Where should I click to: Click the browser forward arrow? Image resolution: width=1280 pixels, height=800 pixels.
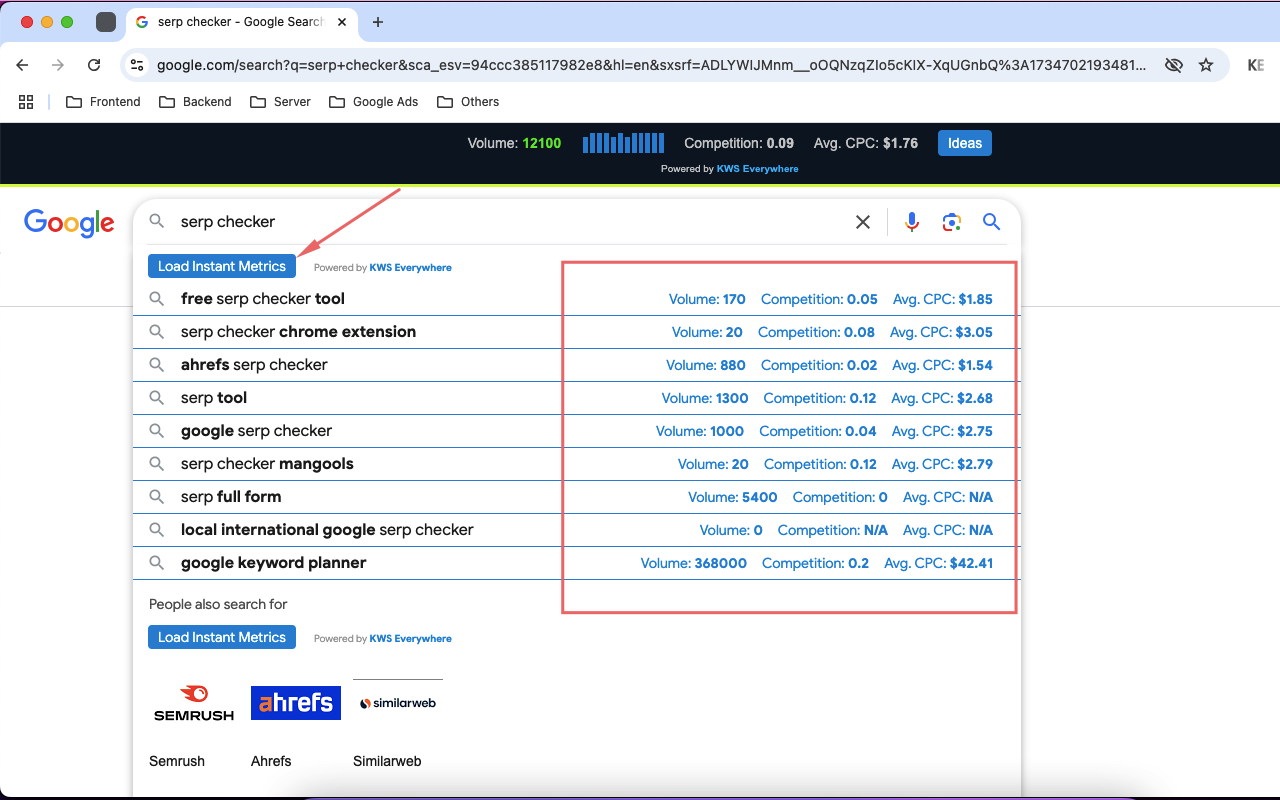coord(58,65)
